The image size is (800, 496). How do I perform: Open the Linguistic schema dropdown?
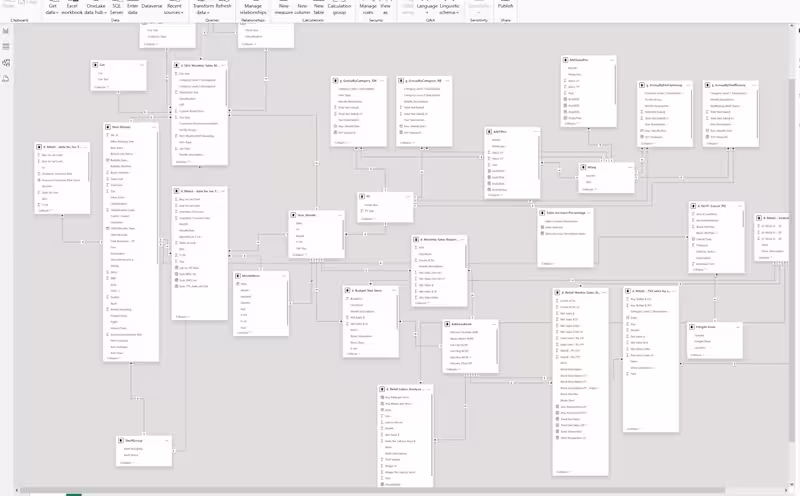tap(449, 8)
